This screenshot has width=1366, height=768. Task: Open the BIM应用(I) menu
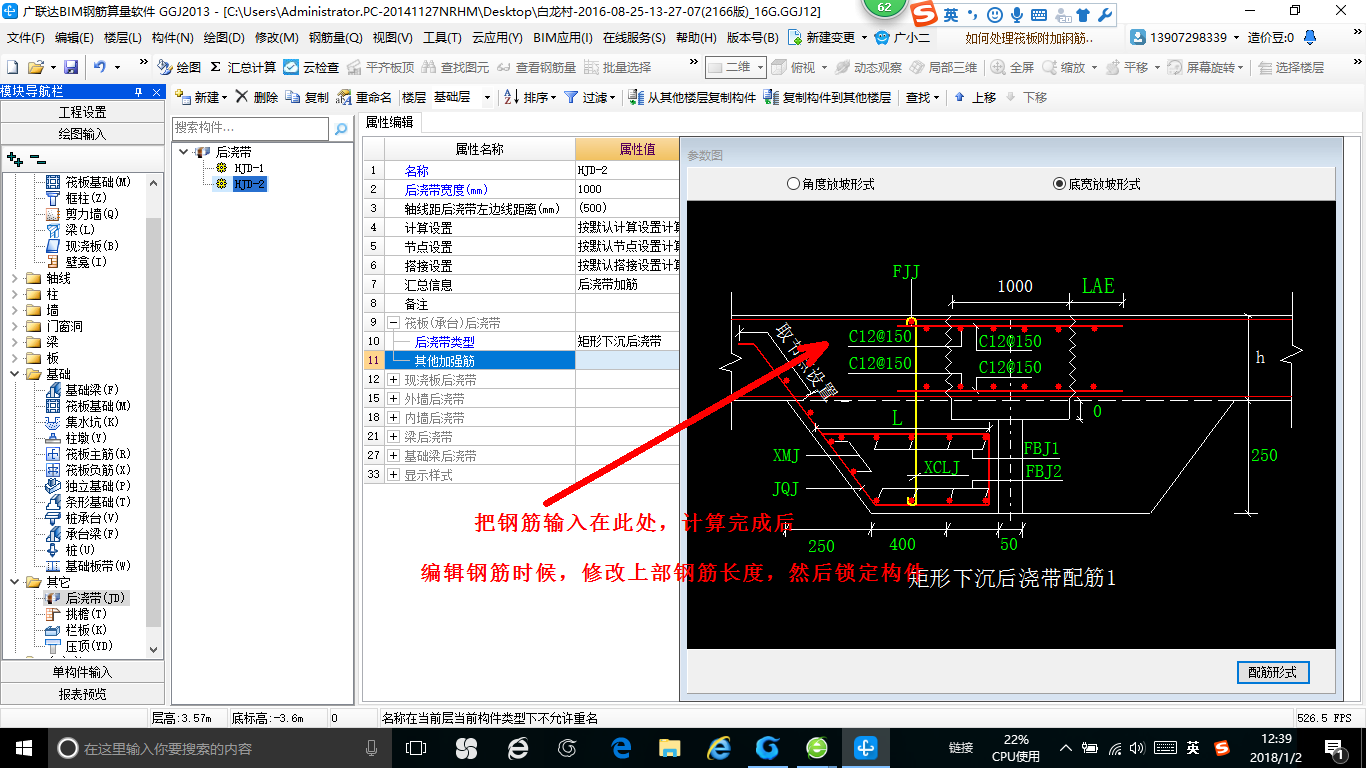[563, 38]
